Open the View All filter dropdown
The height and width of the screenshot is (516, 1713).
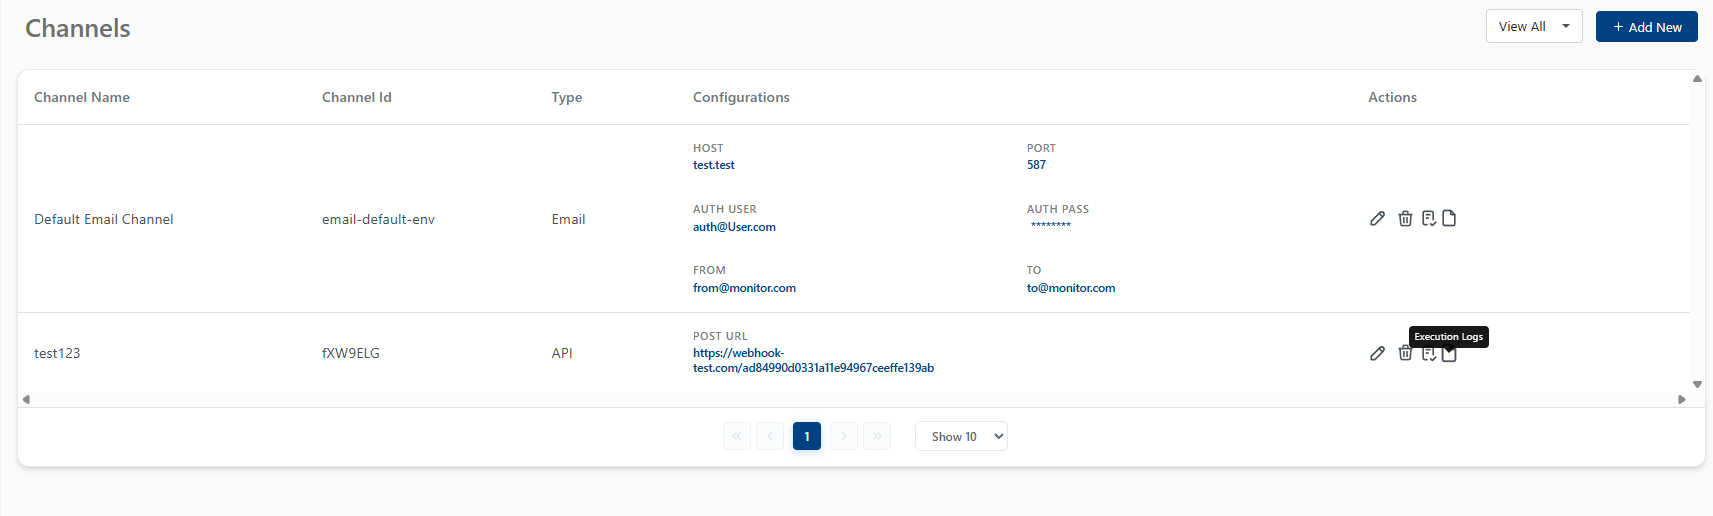1533,27
